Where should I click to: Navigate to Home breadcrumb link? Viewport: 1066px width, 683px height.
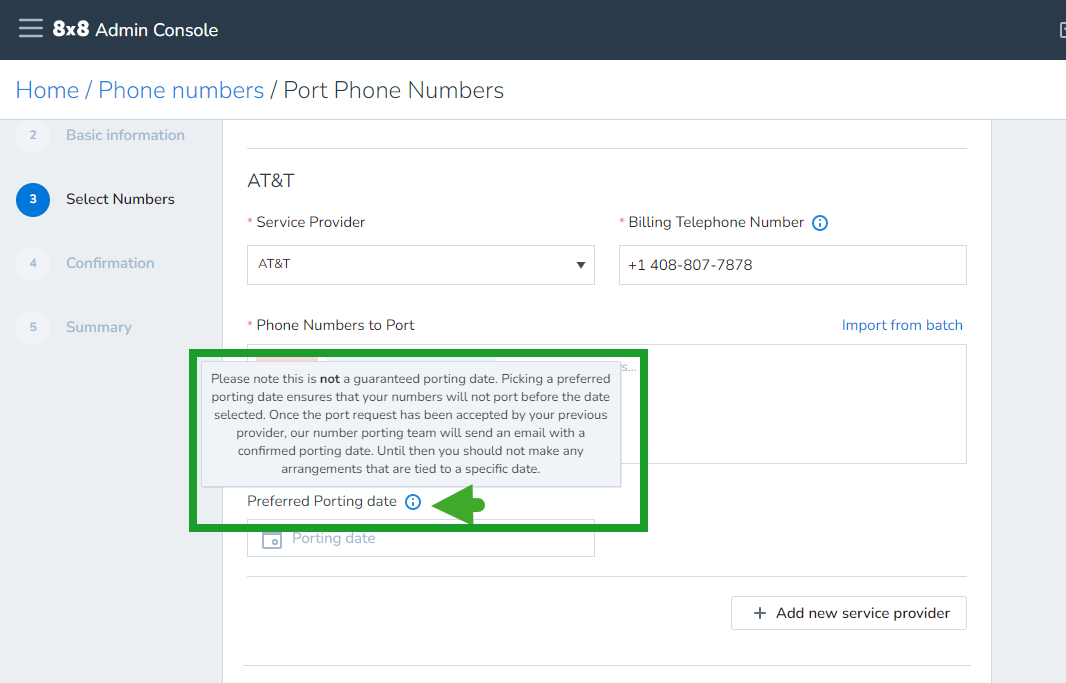pos(47,90)
